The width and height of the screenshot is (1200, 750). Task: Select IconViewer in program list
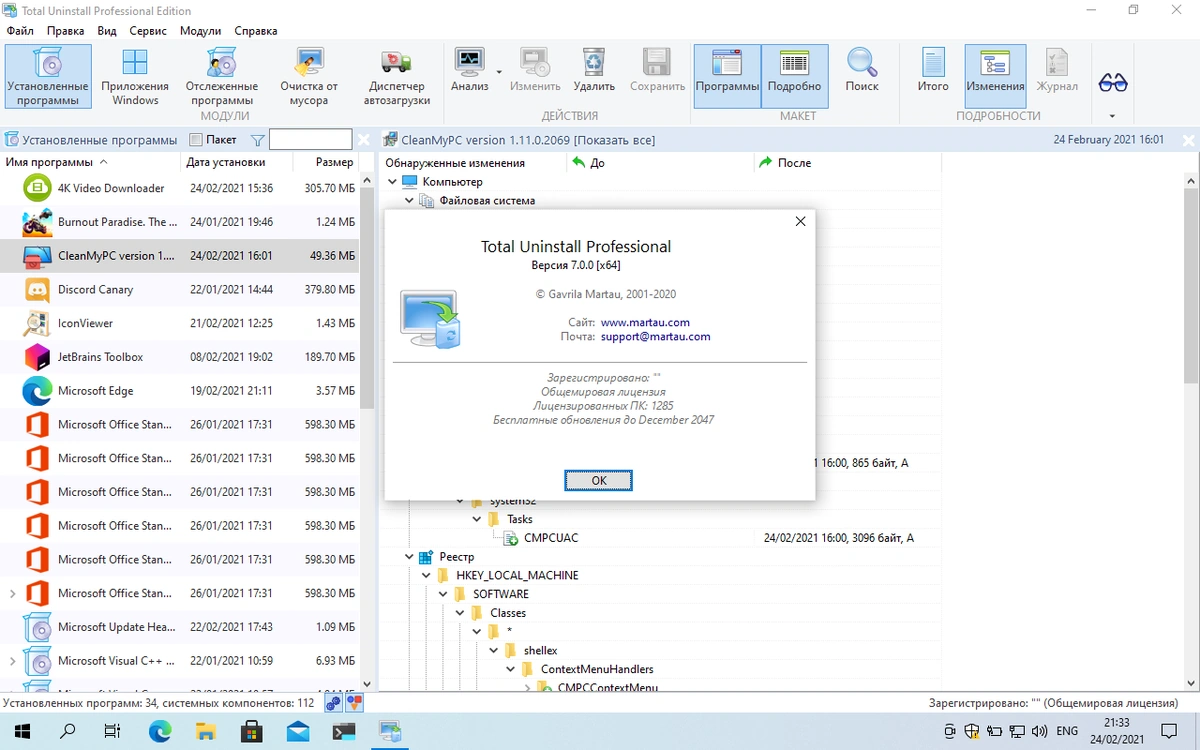pos(180,323)
